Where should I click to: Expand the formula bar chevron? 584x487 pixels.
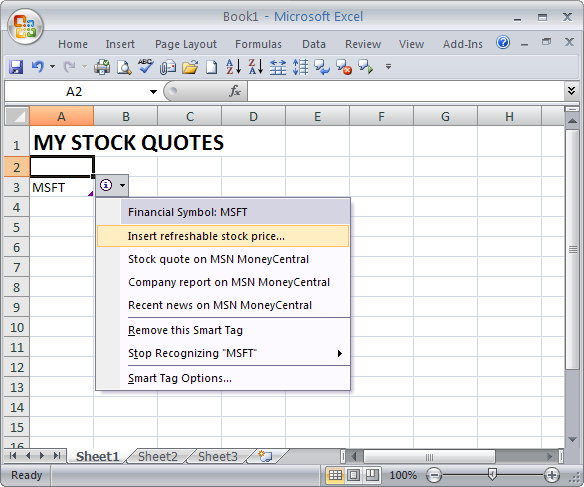571,90
